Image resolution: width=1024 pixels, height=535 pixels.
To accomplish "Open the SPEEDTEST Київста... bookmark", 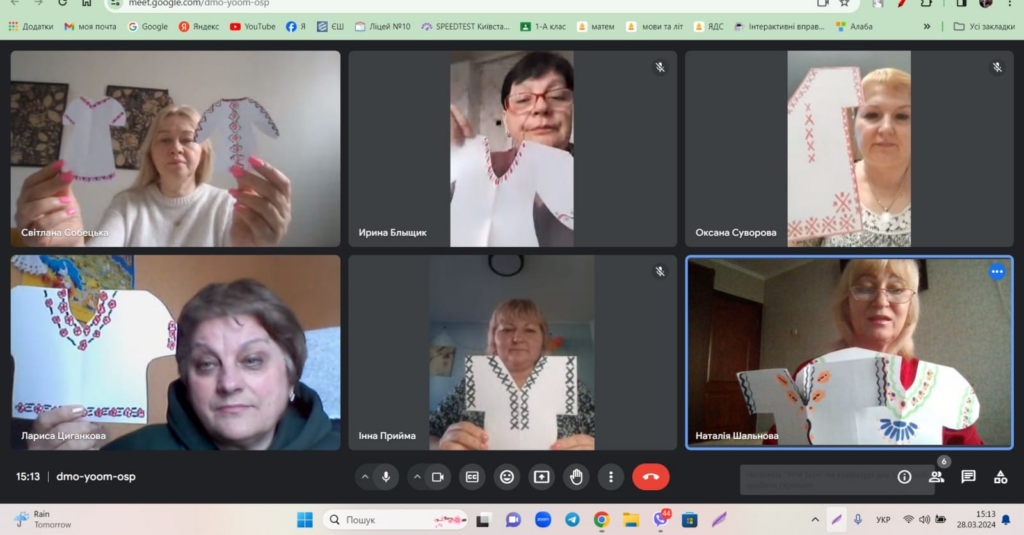I will coord(465,27).
